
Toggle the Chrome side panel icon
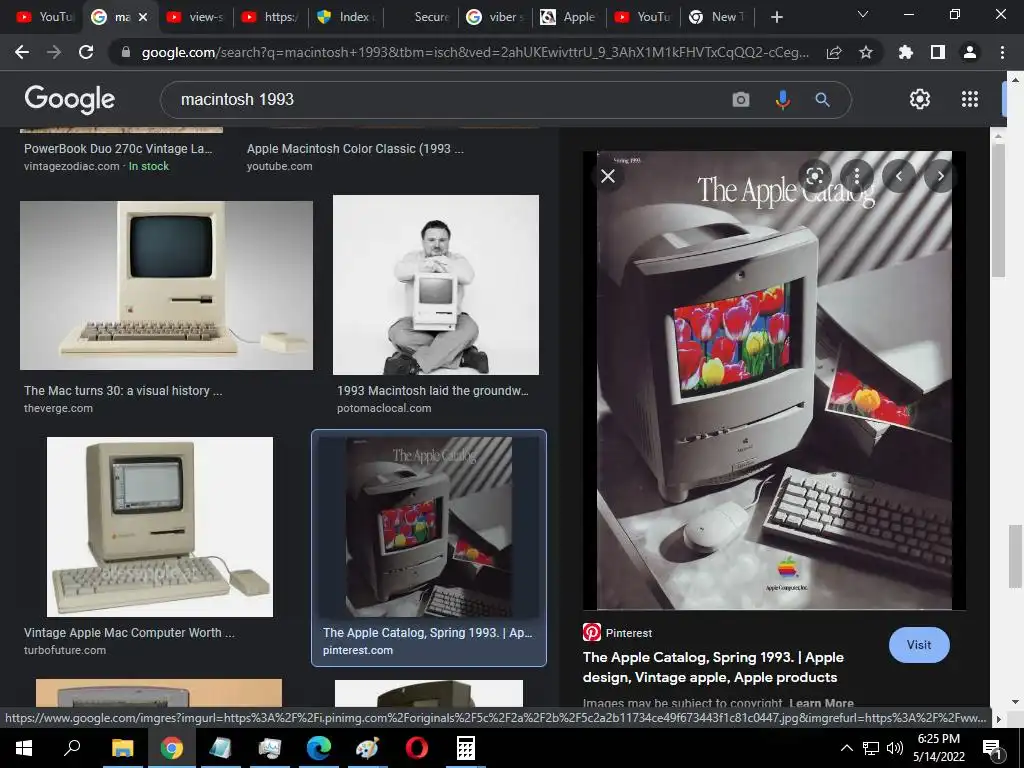937,52
